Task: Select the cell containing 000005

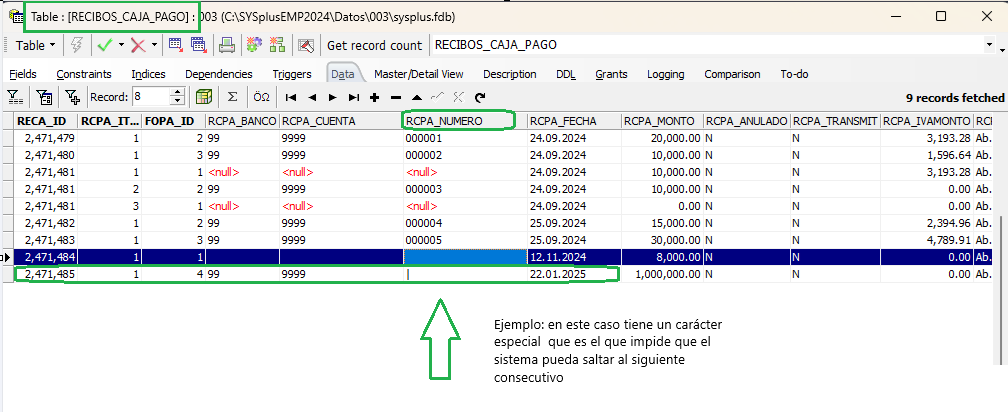Action: [465, 240]
